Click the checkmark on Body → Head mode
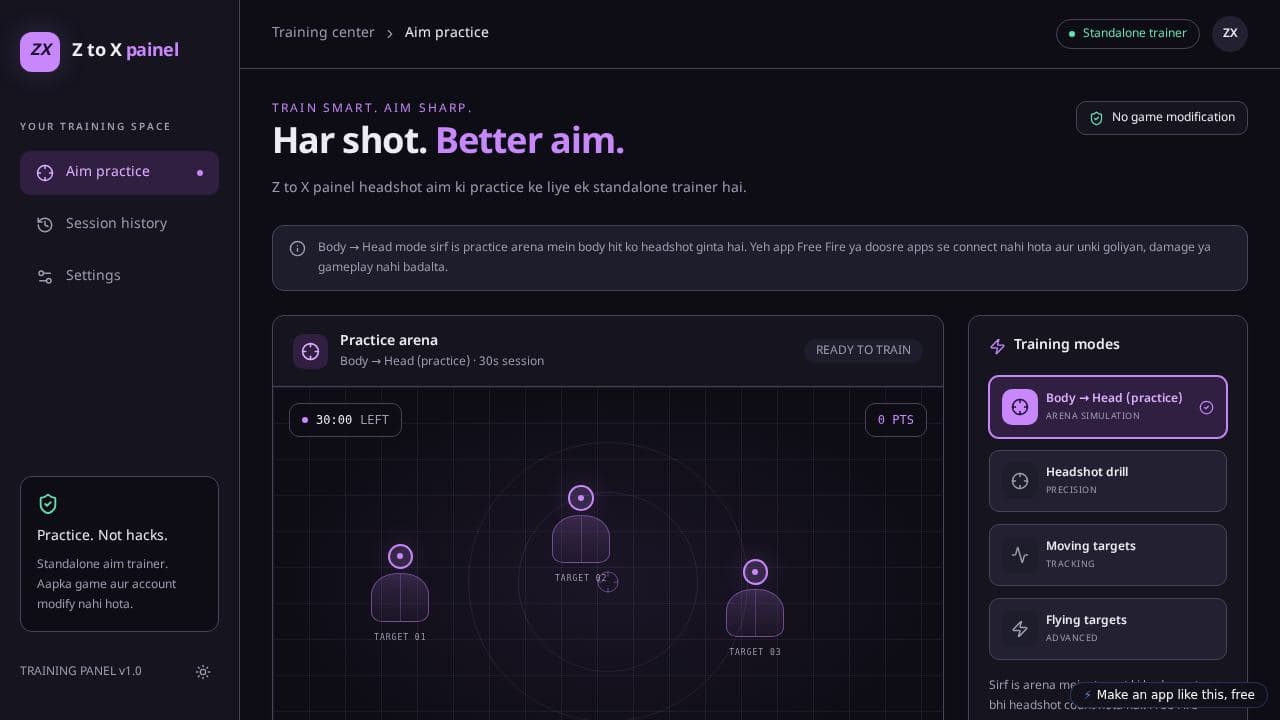 tap(1206, 407)
